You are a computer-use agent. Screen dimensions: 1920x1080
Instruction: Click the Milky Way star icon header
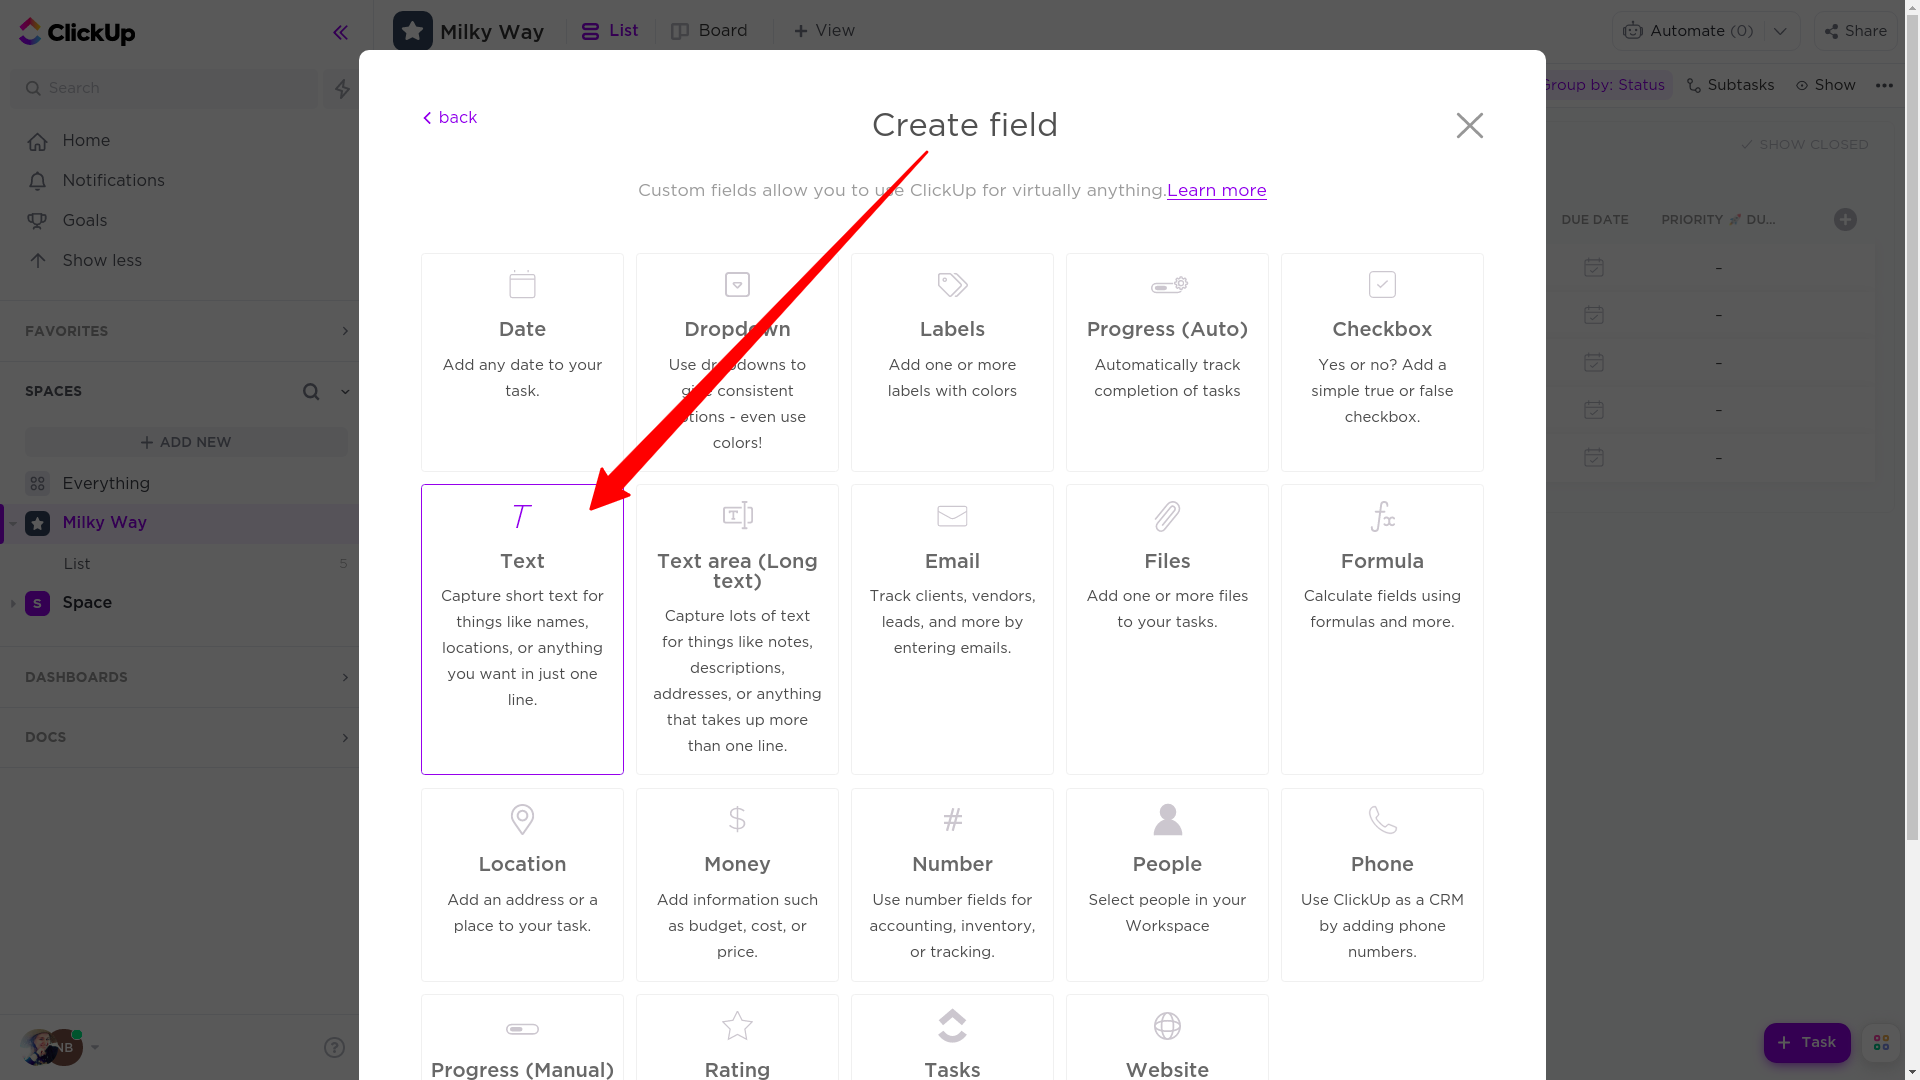click(x=413, y=31)
